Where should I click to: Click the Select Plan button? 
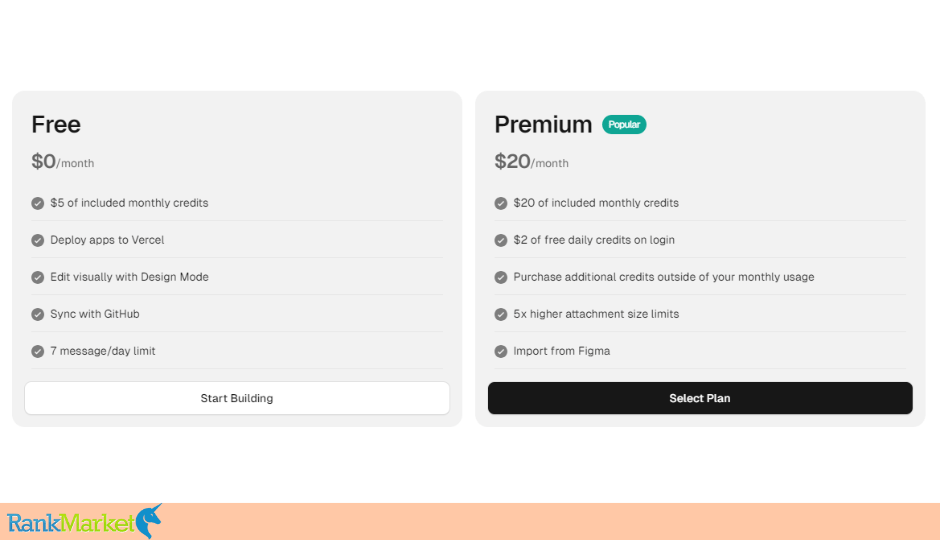(700, 398)
